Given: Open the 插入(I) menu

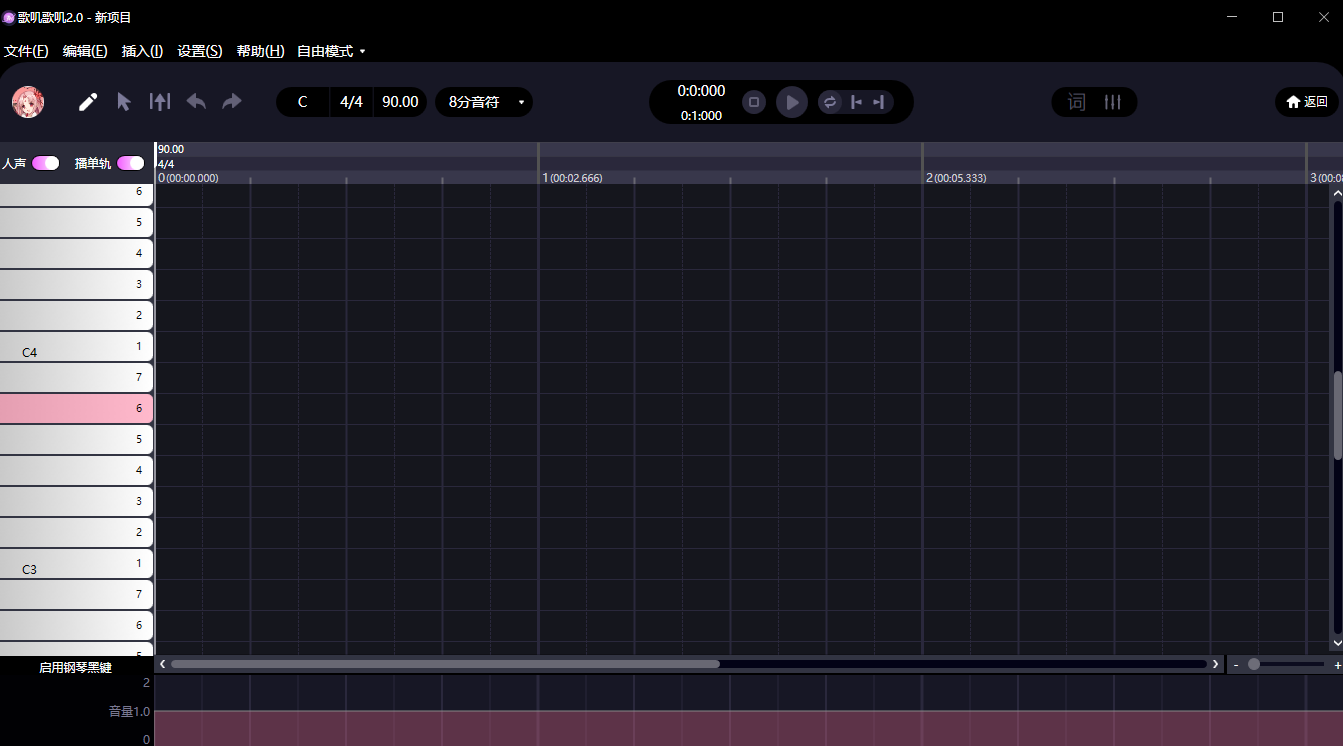Looking at the screenshot, I should pyautogui.click(x=142, y=51).
